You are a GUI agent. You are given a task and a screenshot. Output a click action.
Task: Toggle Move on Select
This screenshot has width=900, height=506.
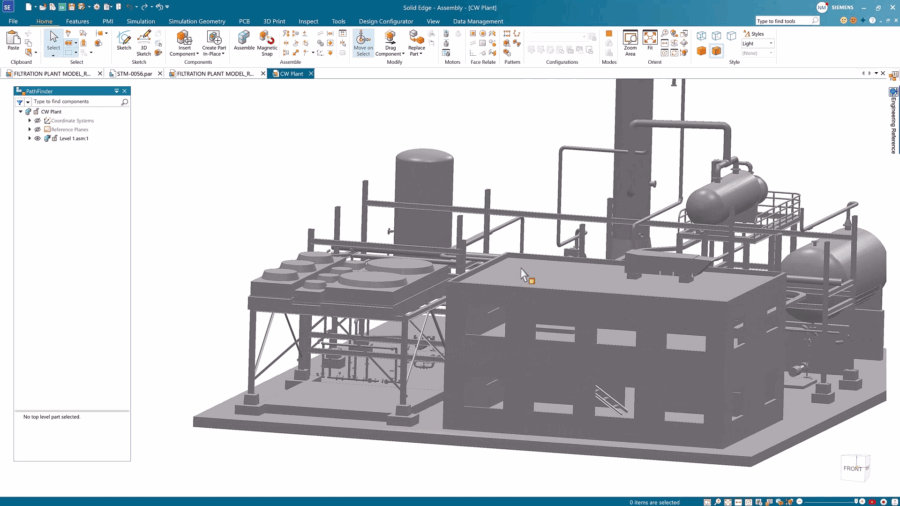pos(363,44)
